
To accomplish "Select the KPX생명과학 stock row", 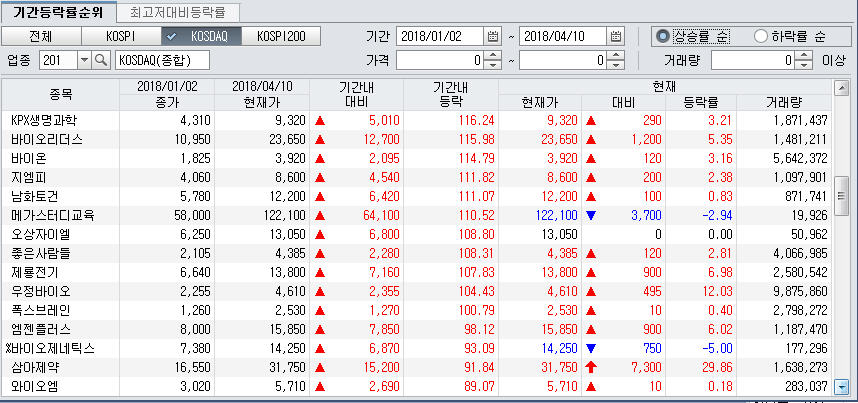I will [416, 120].
